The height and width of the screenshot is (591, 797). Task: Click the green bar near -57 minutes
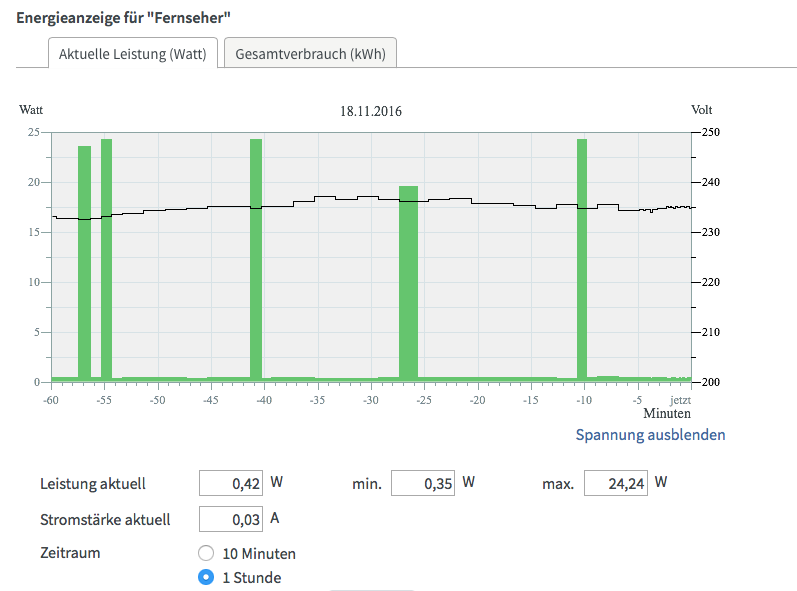(x=84, y=260)
